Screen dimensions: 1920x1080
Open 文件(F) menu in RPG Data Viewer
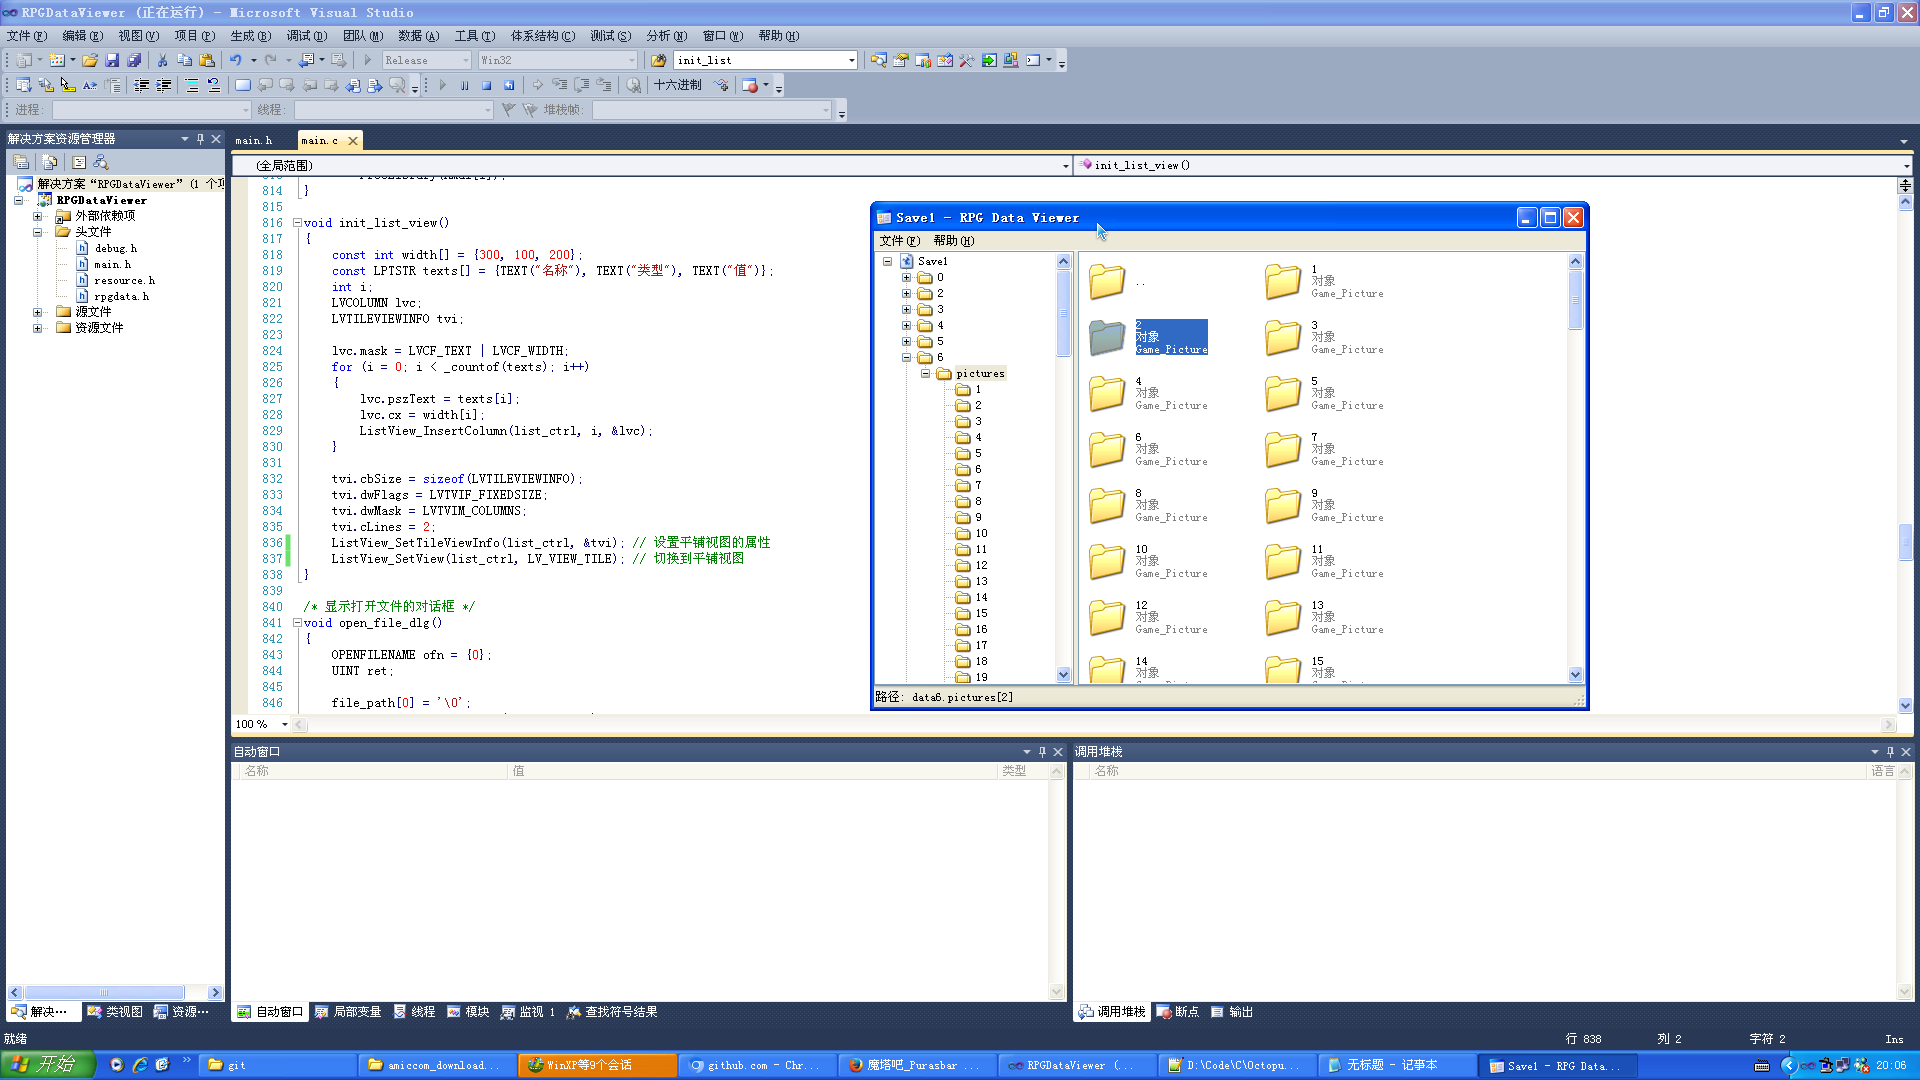click(x=899, y=241)
